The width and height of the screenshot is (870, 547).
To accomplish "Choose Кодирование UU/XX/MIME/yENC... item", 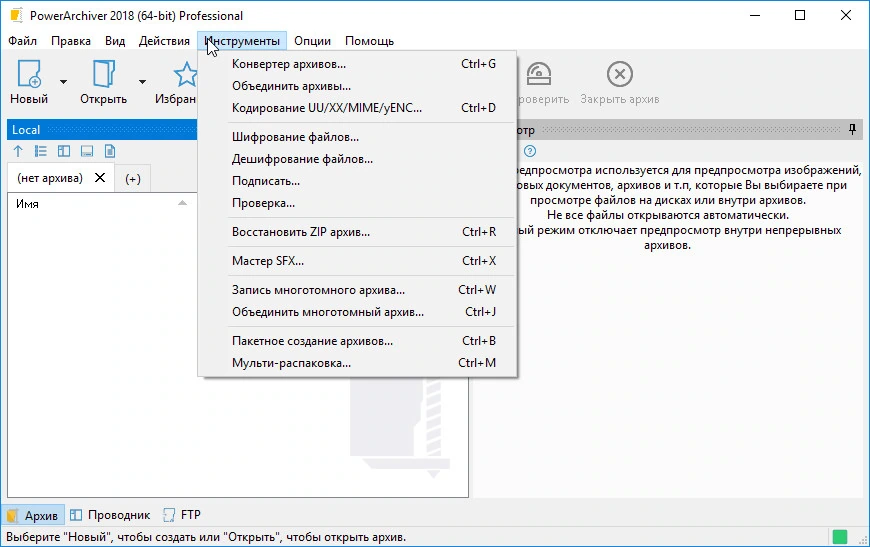I will 357,108.
